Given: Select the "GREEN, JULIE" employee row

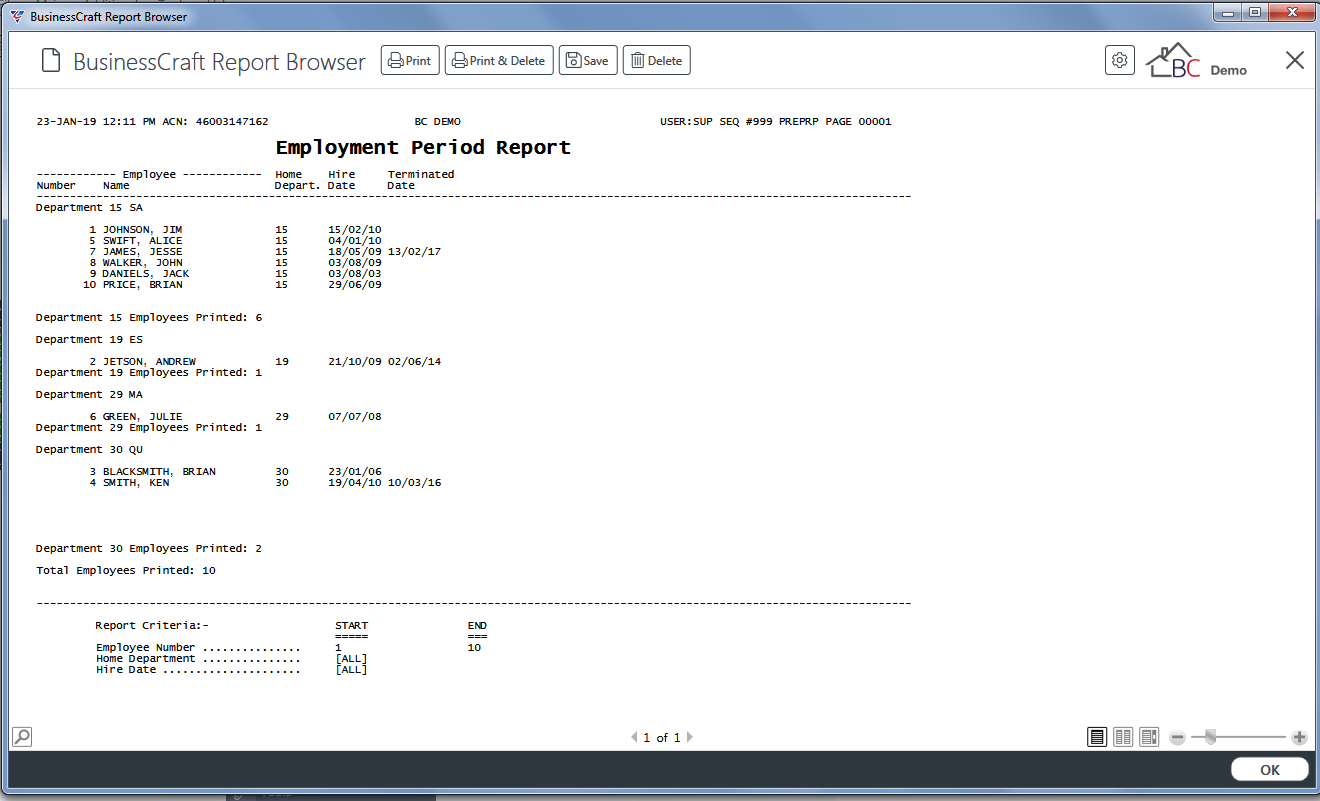Looking at the screenshot, I should pos(235,417).
